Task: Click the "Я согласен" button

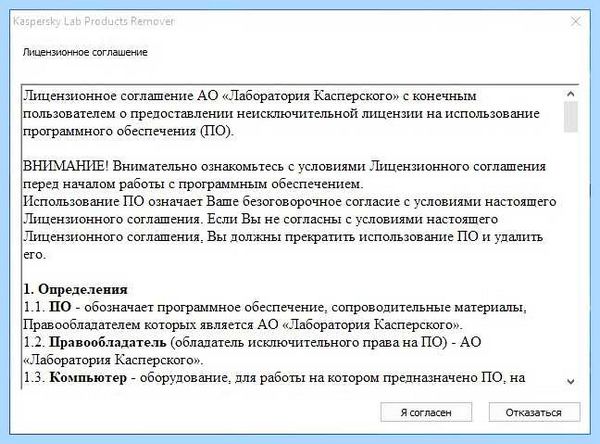Action: pyautogui.click(x=426, y=412)
